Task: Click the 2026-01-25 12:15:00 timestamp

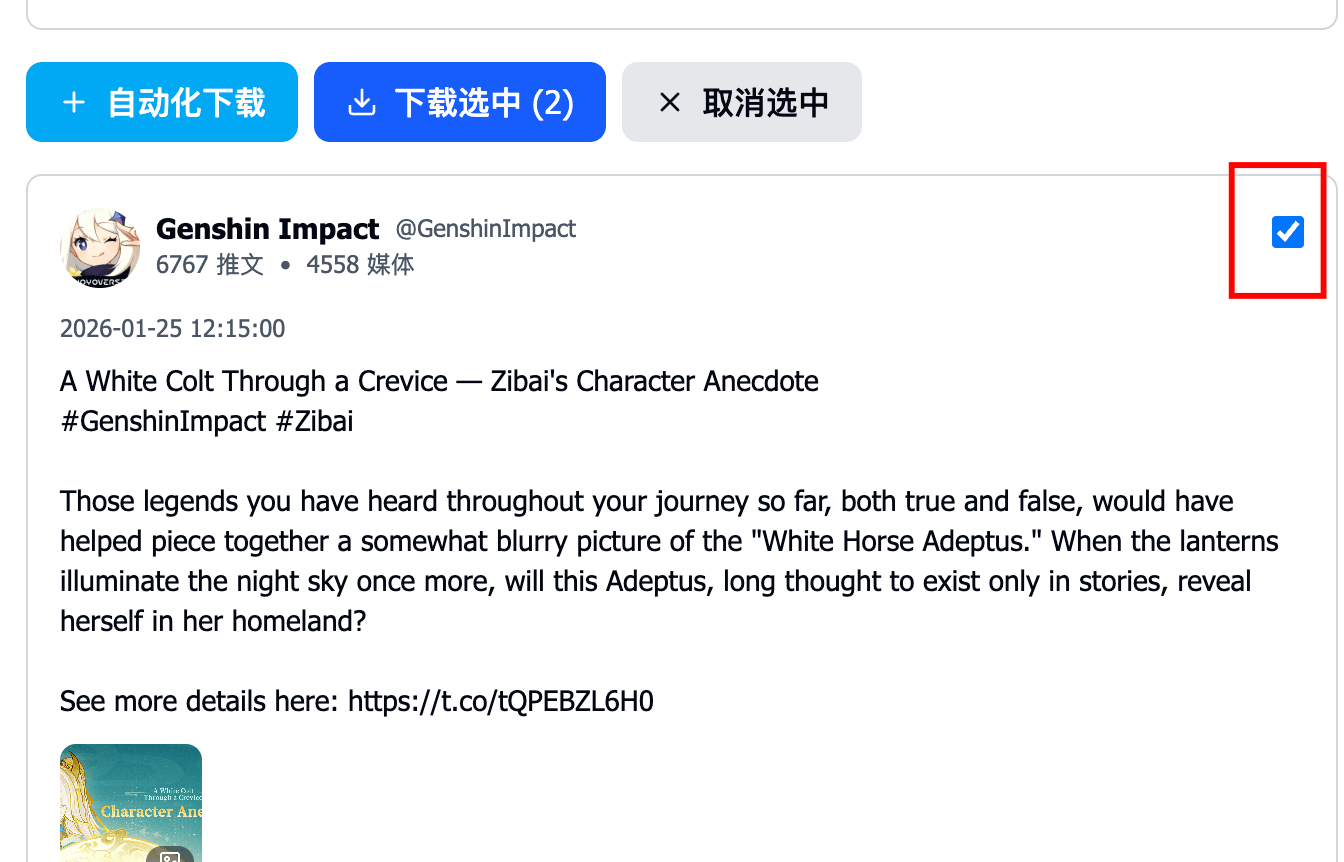Action: tap(172, 329)
